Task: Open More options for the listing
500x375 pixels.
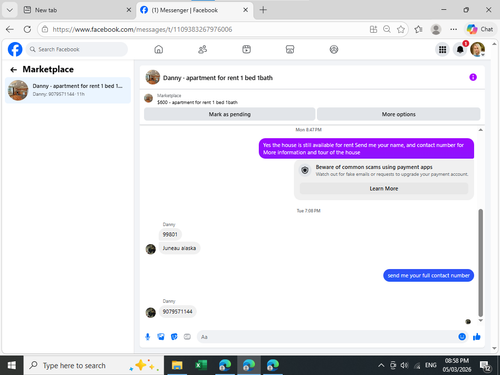Action: click(x=399, y=114)
